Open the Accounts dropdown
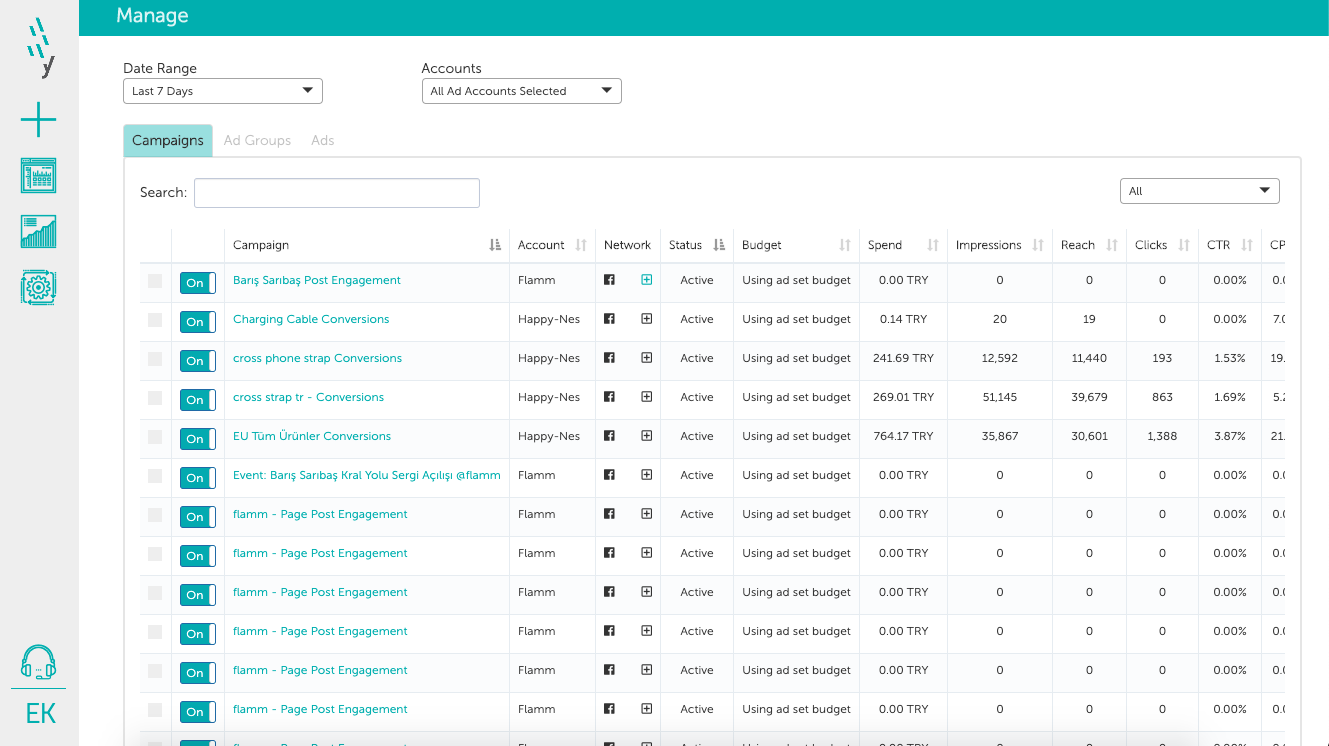Image resolution: width=1329 pixels, height=746 pixels. click(521, 91)
